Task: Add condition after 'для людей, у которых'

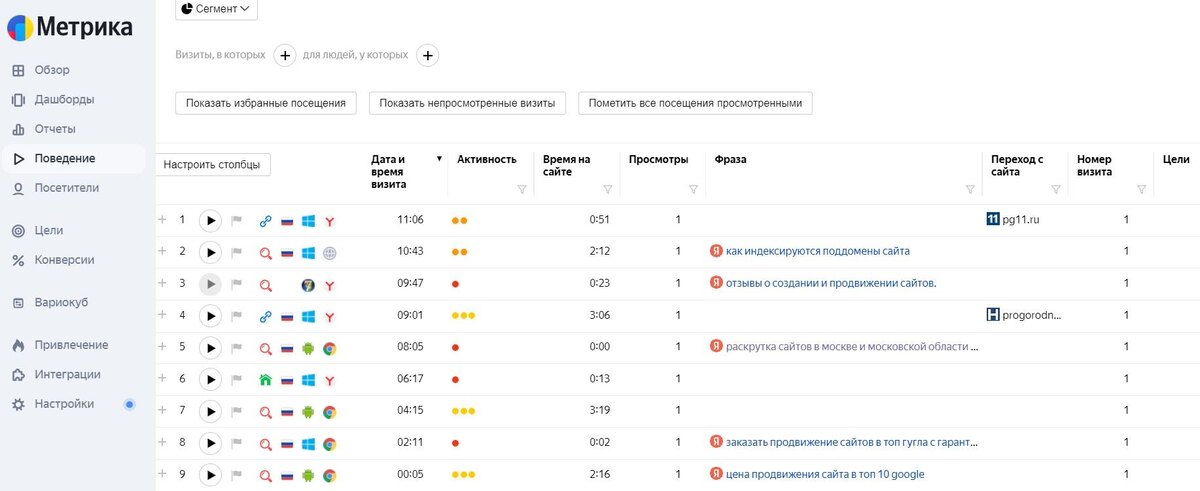Action: click(428, 55)
